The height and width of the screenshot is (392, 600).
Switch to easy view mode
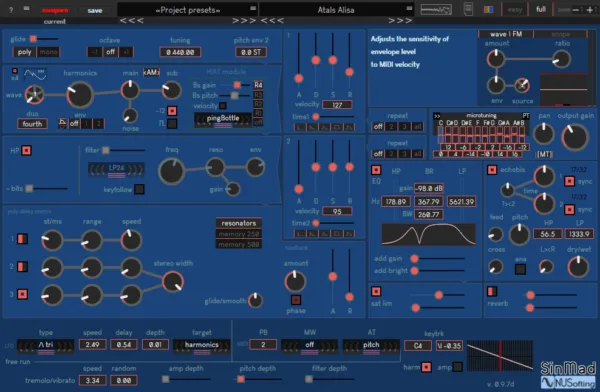click(x=515, y=10)
